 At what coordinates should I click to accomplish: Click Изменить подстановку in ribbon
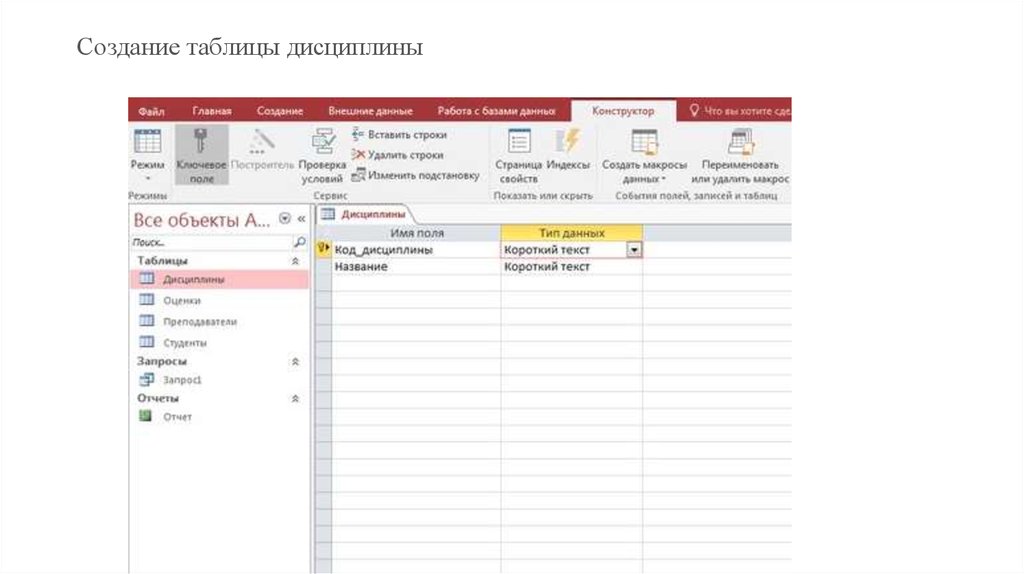[415, 175]
